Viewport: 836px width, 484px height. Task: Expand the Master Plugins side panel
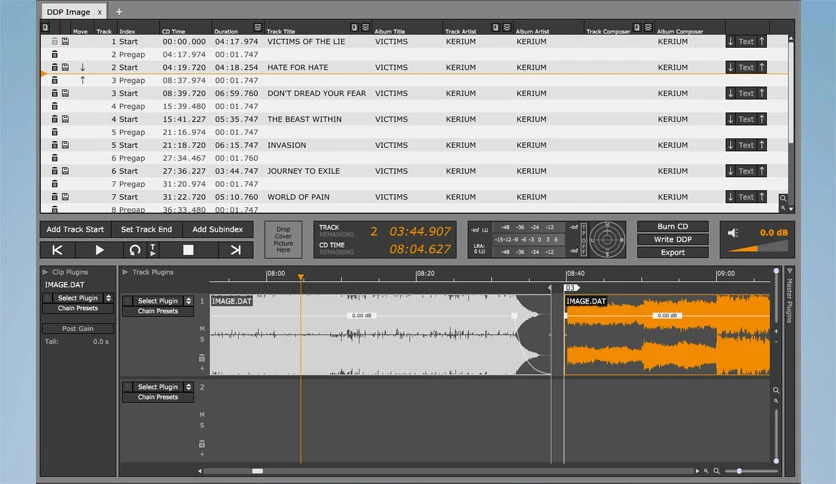point(790,271)
